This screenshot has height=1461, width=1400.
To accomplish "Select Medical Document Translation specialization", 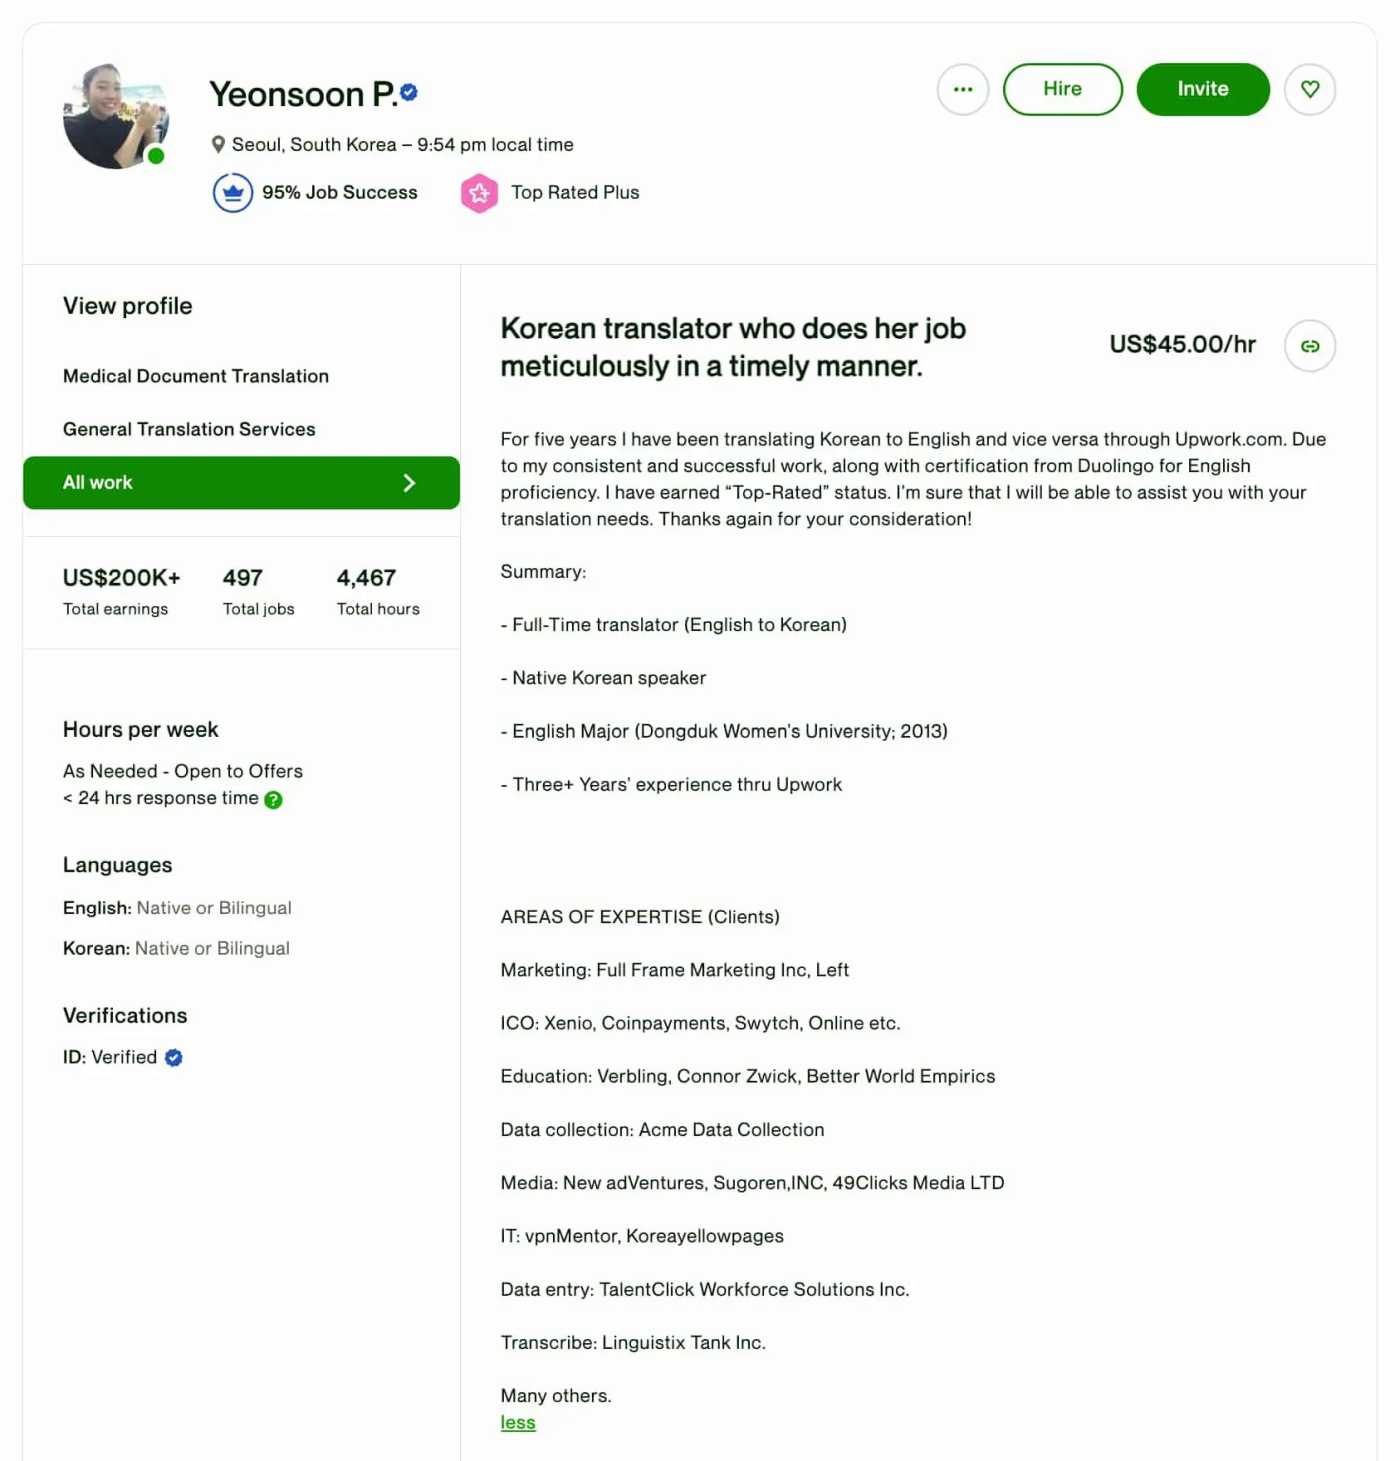I will [x=195, y=376].
